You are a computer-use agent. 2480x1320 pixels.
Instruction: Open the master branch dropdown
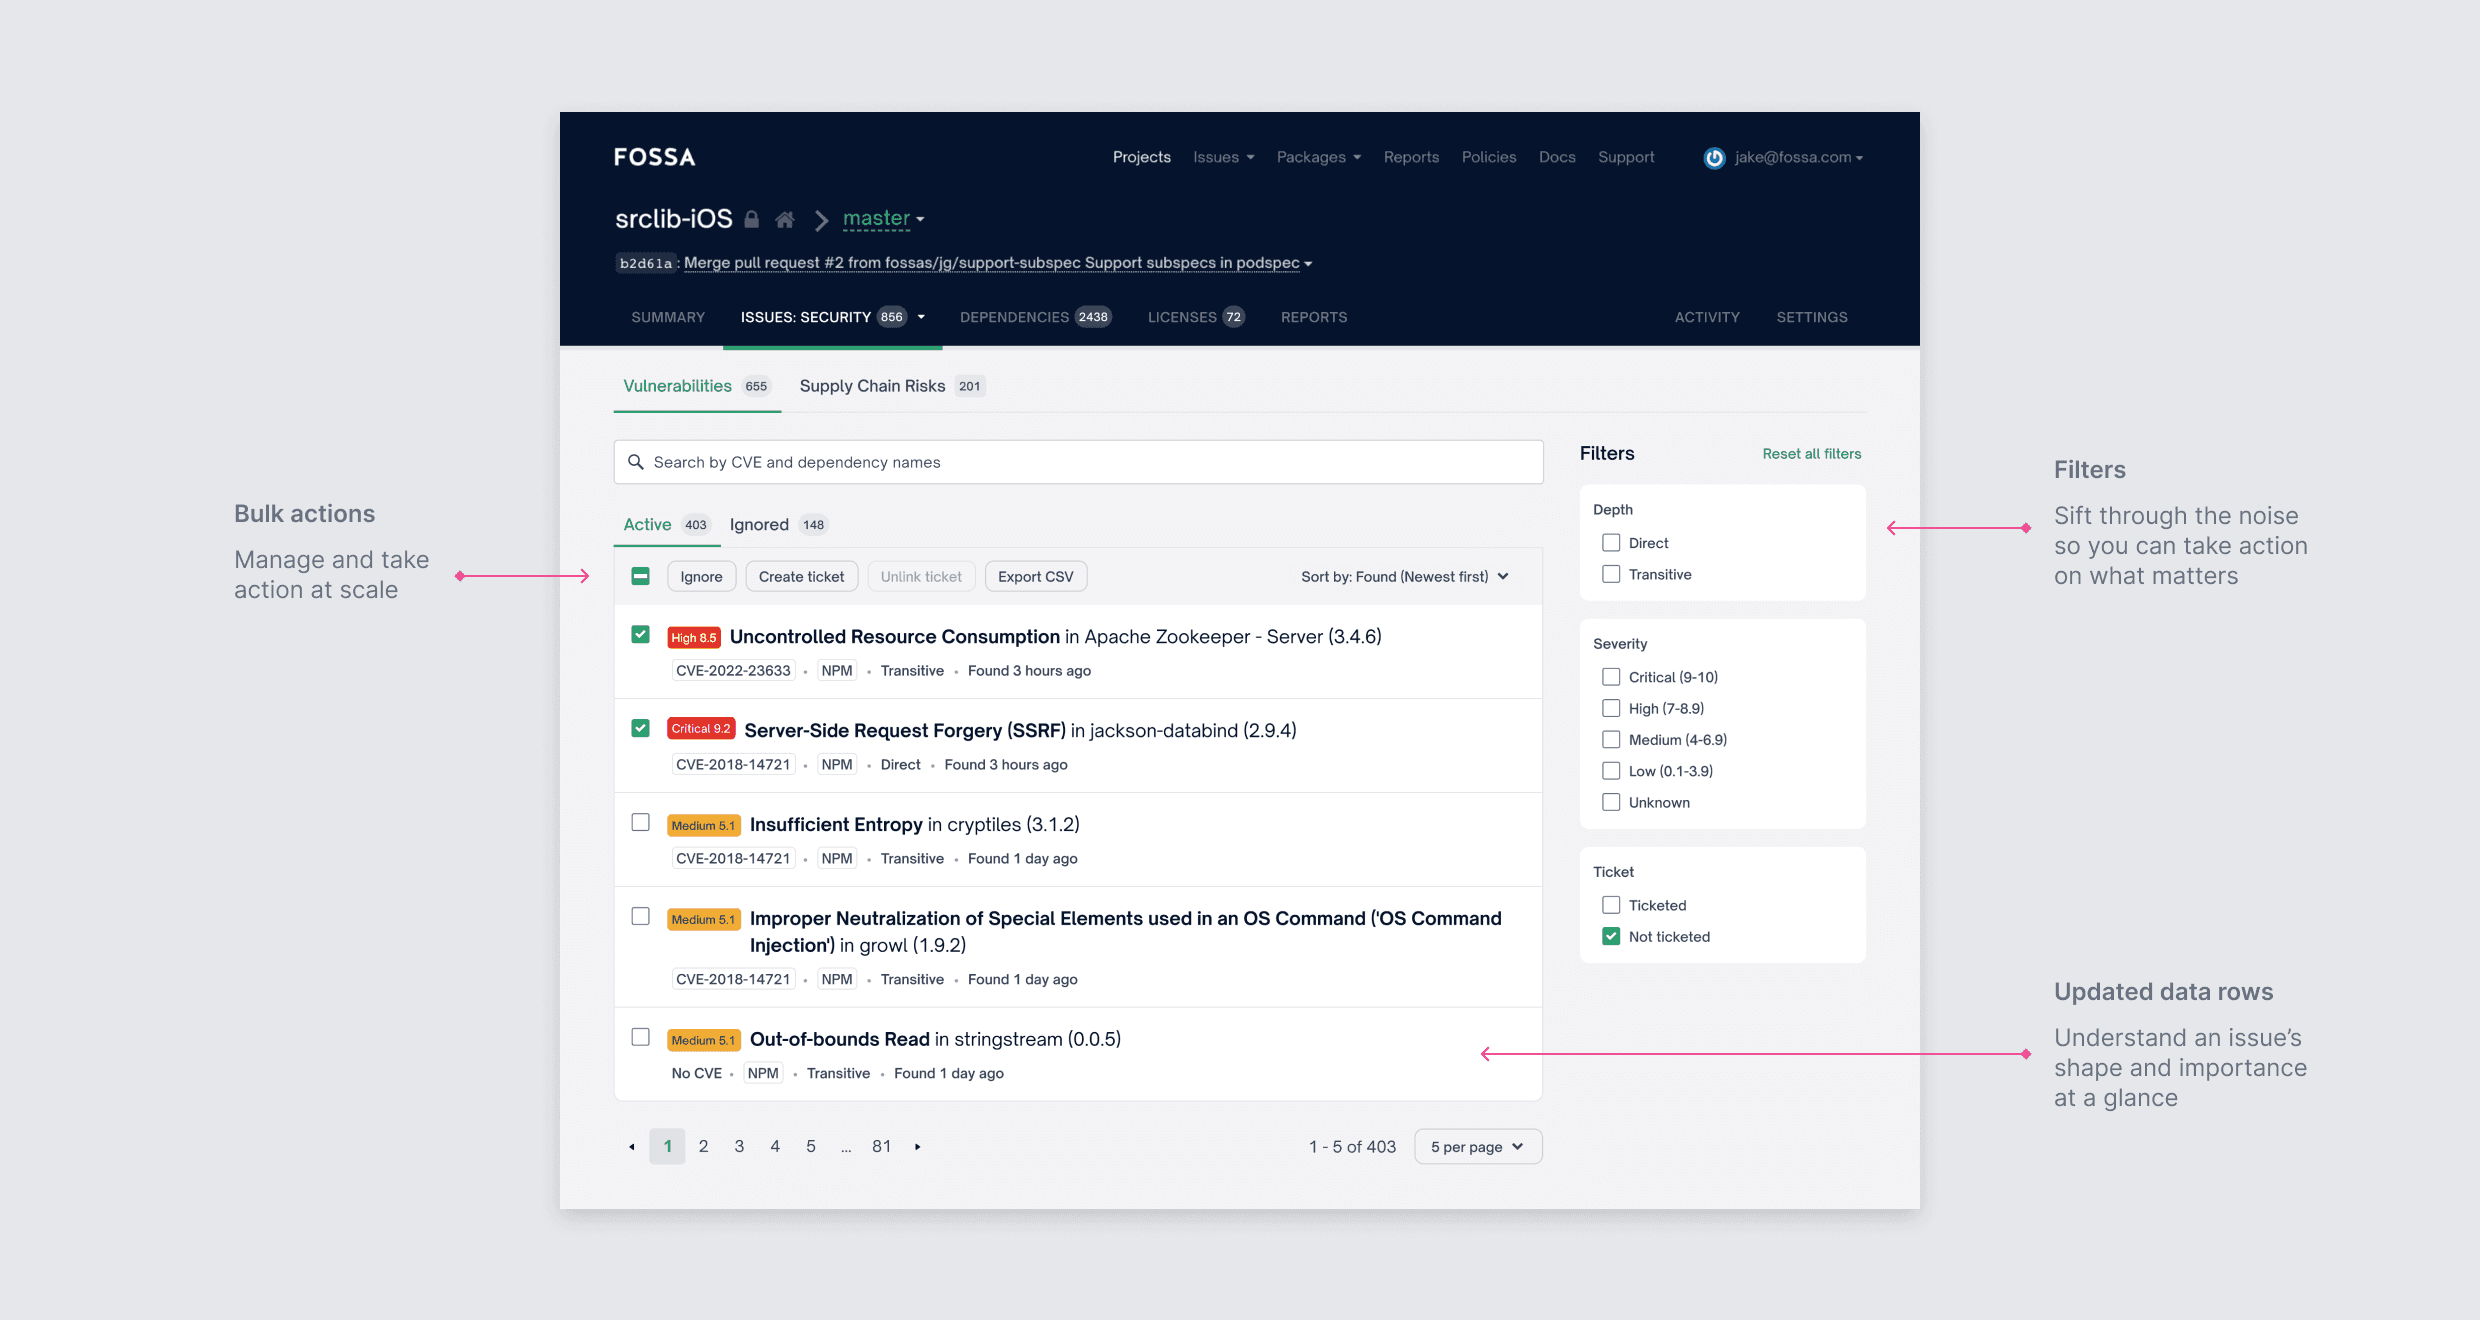[884, 218]
